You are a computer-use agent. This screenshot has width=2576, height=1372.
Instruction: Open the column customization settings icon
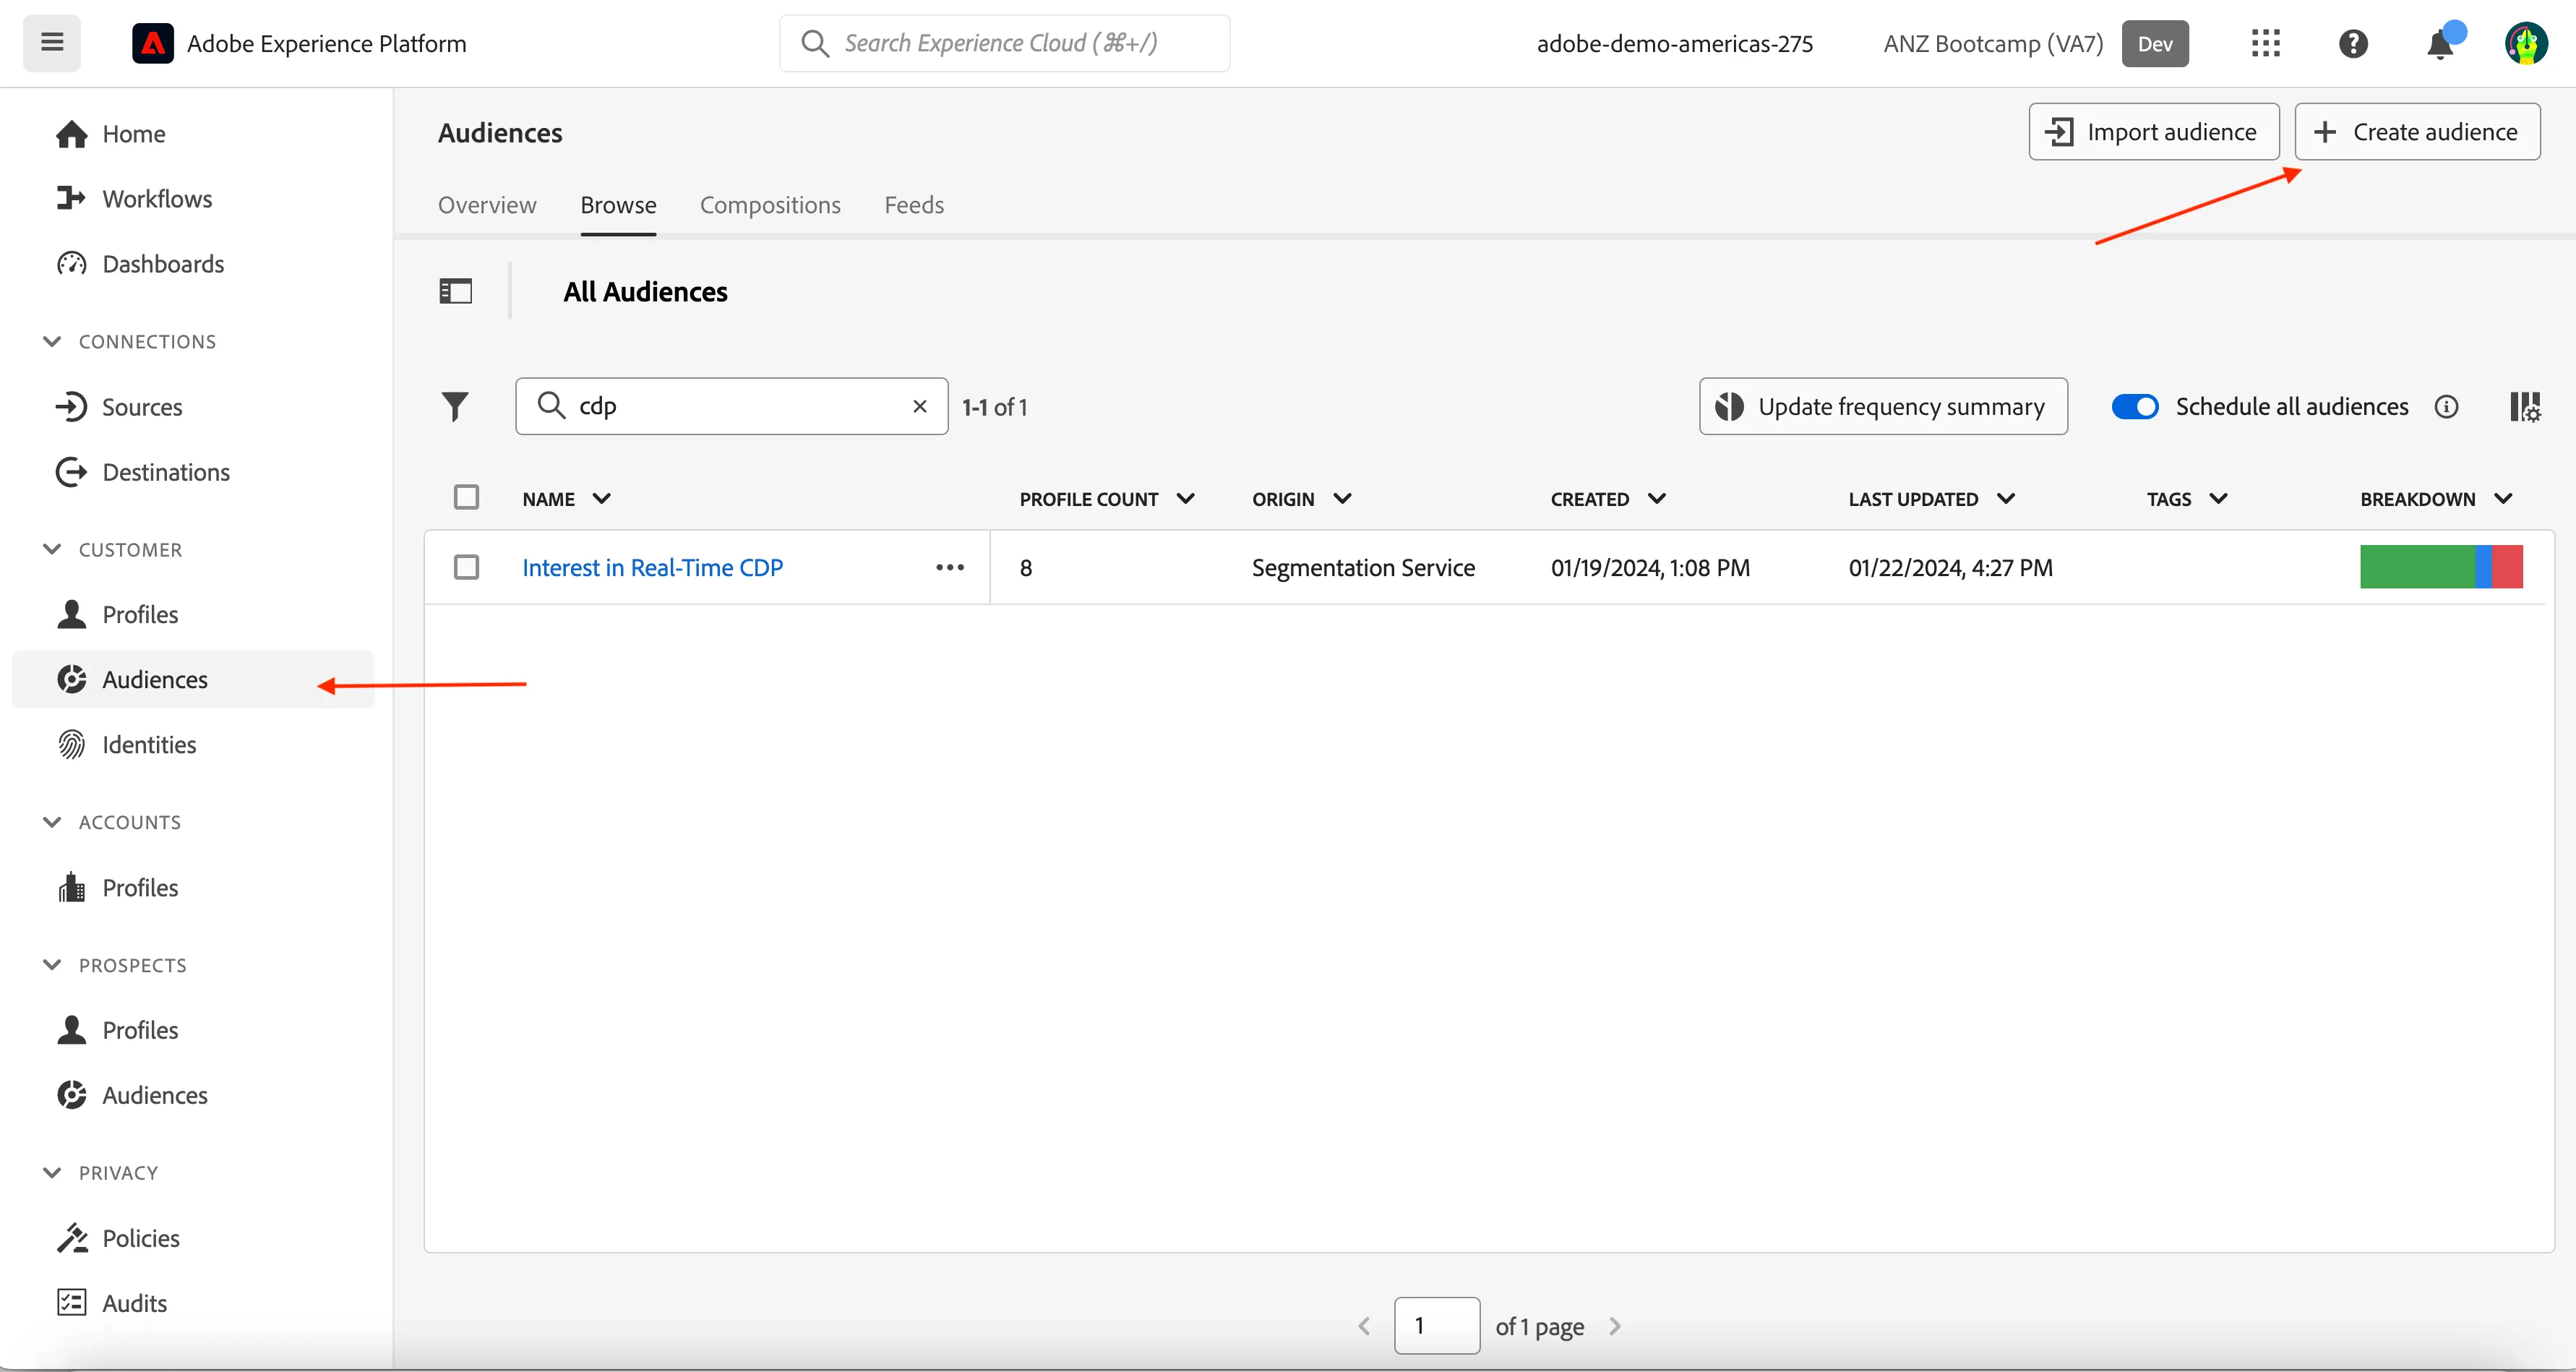2525,406
